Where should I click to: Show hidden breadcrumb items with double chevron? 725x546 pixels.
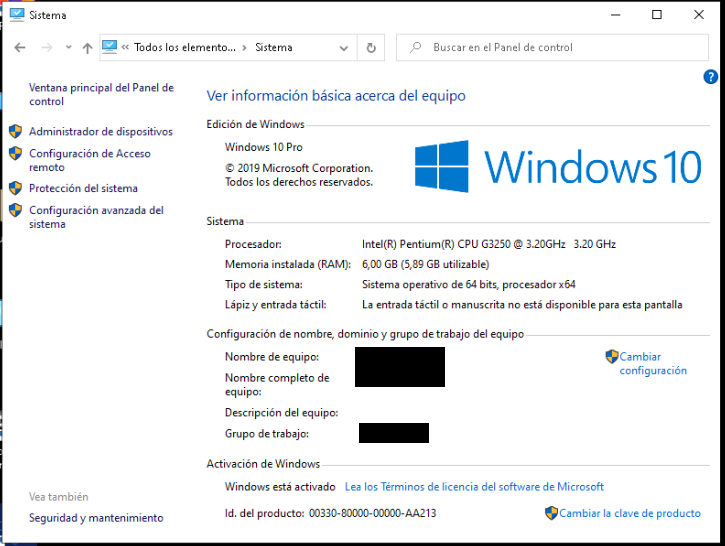tap(125, 47)
